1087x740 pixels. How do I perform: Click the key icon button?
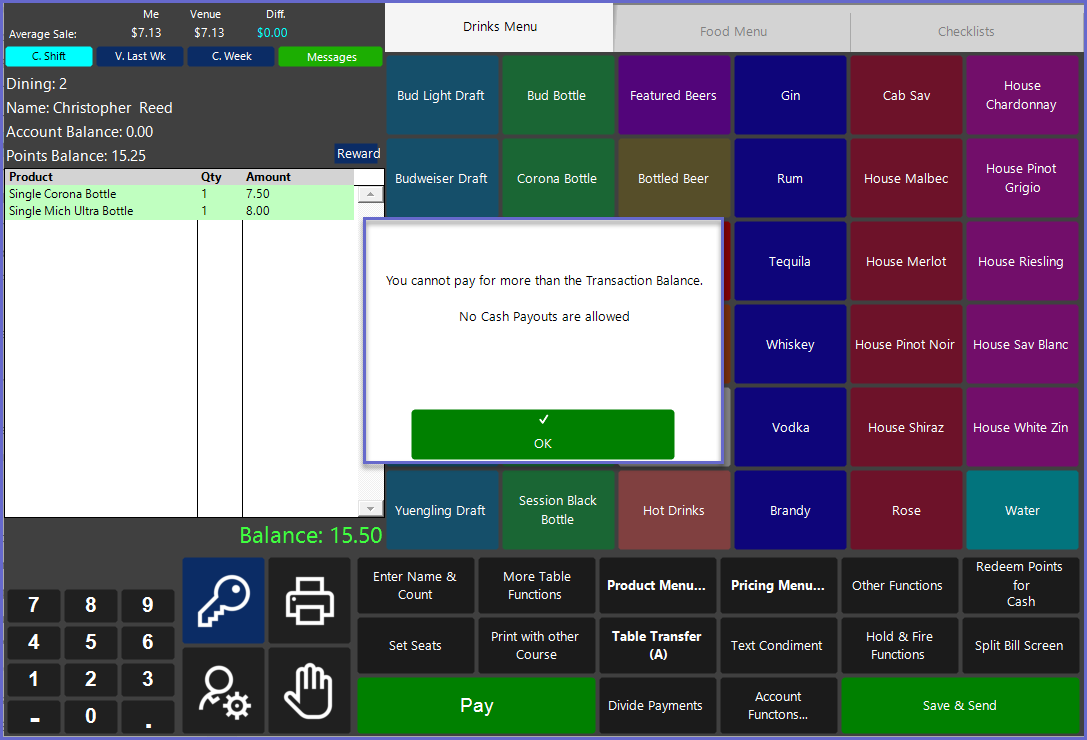223,600
